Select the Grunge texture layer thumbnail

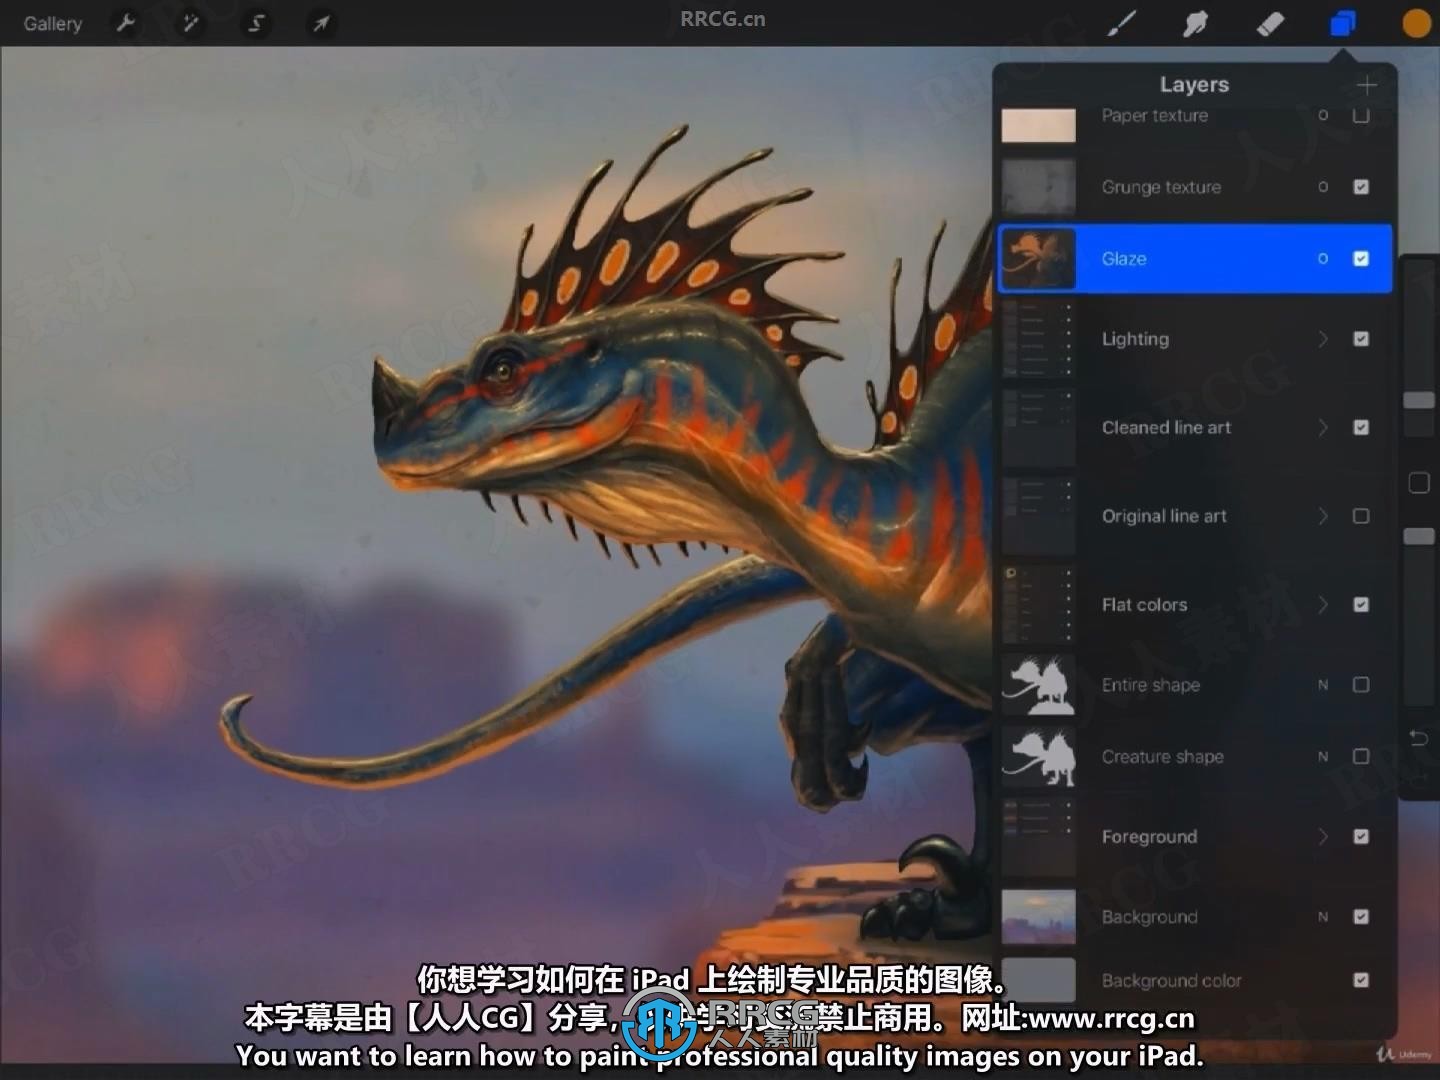(1039, 187)
